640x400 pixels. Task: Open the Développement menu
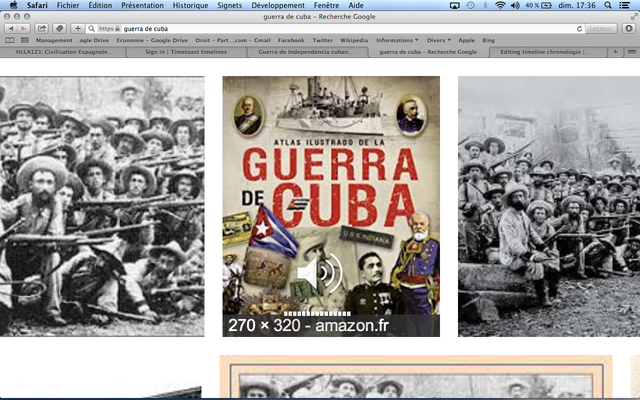click(278, 5)
